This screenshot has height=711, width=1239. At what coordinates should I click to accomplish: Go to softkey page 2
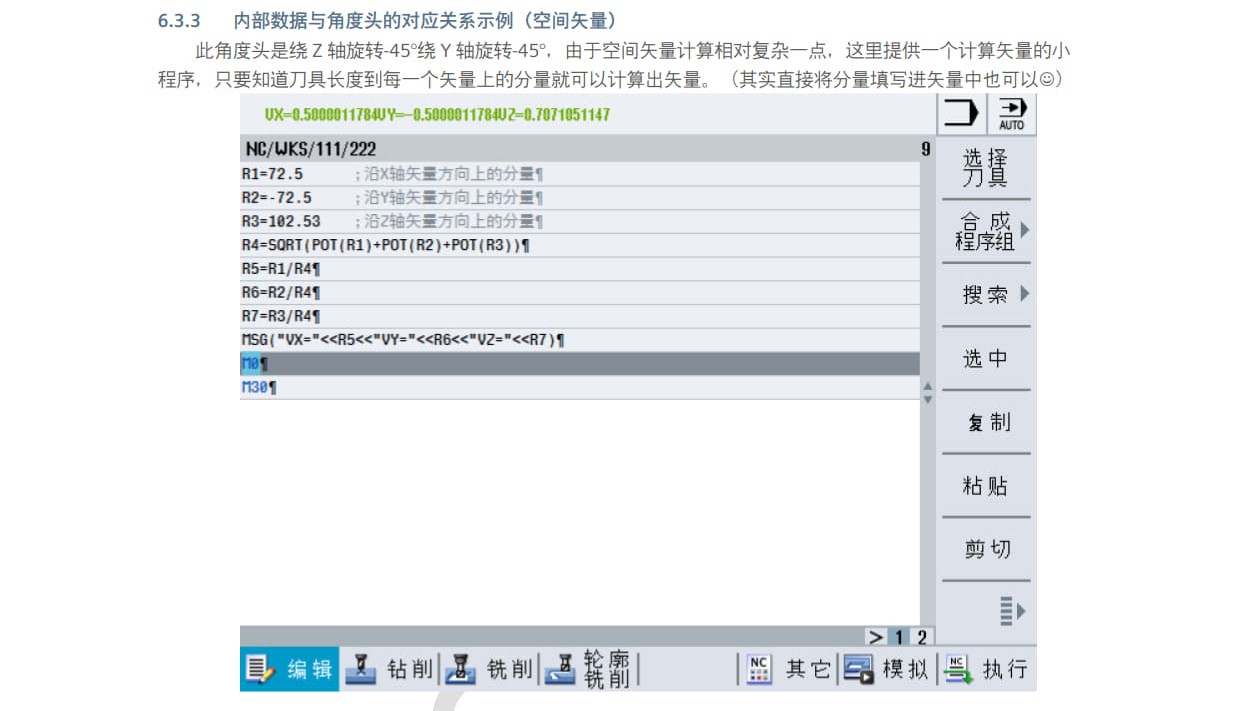921,637
